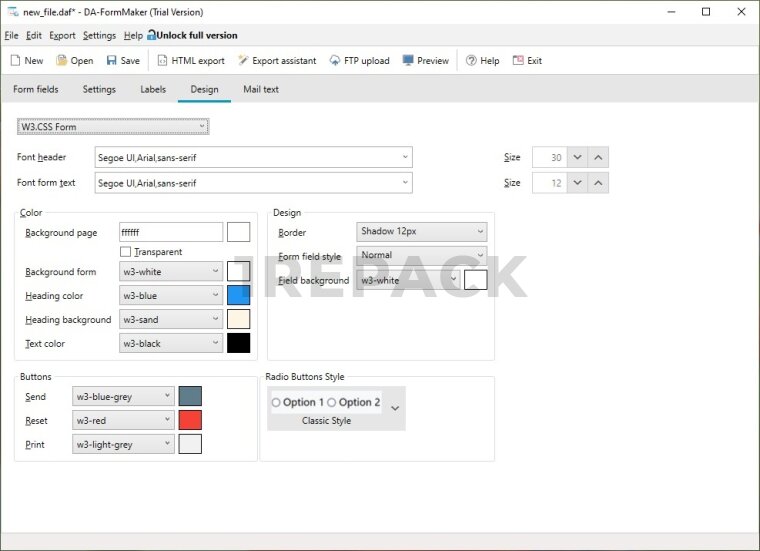Viewport: 760px width, 551px height.
Task: Click the Background page color text field
Action: tap(170, 232)
